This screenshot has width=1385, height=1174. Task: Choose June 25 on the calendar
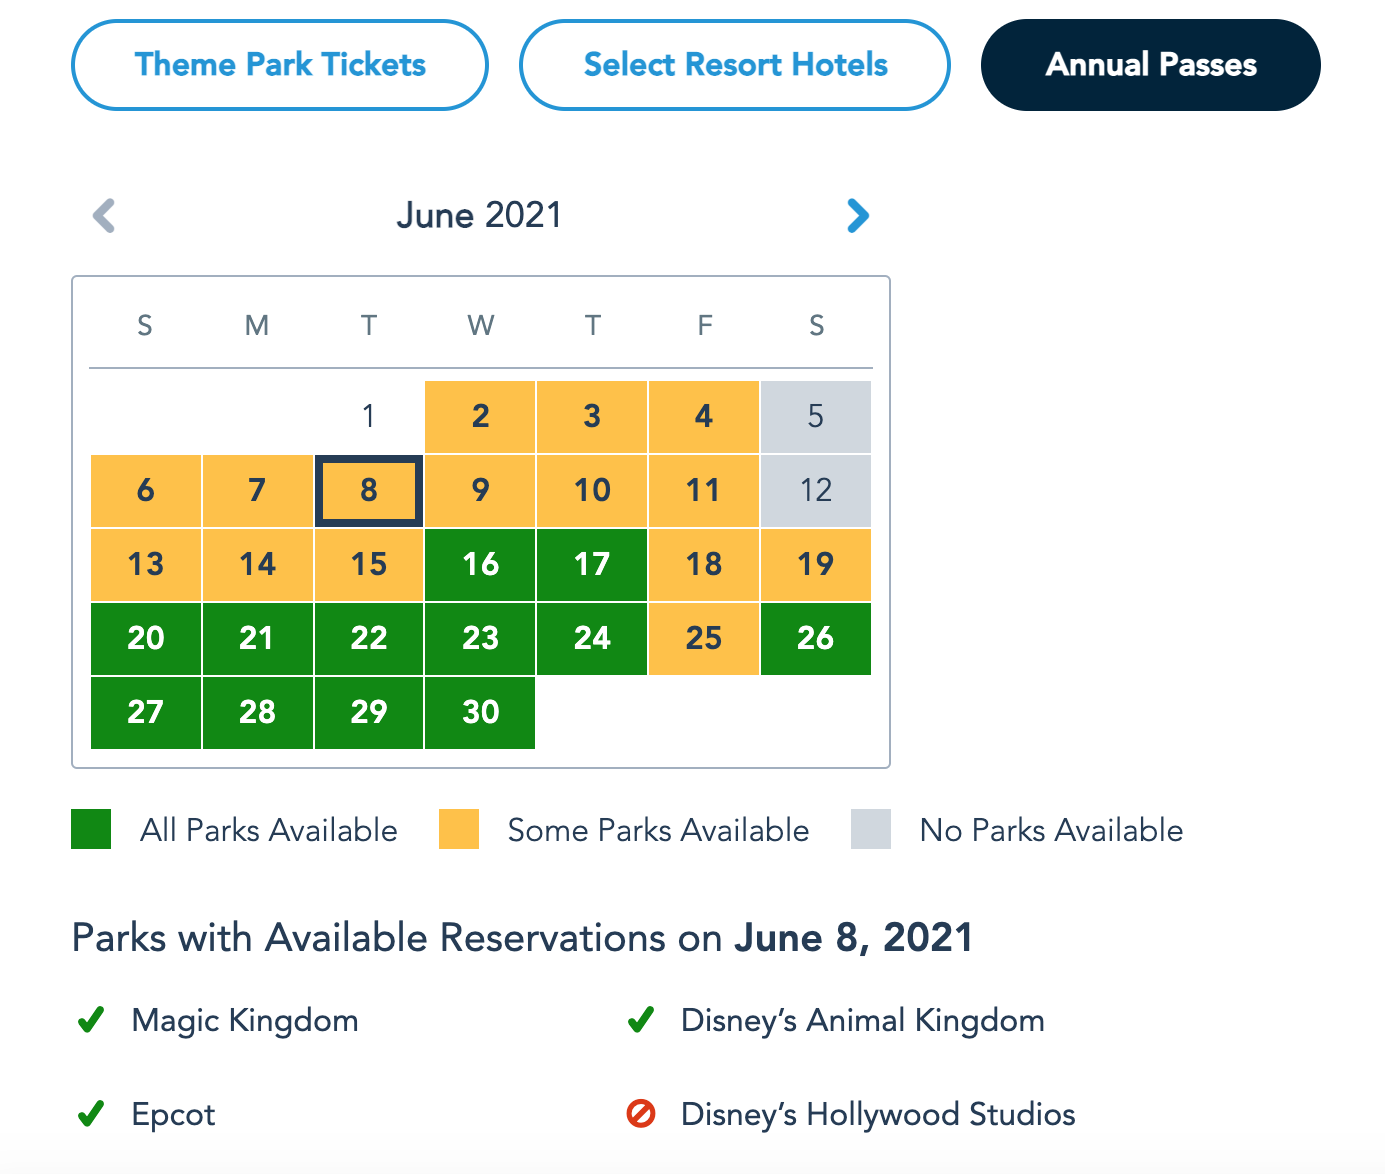pos(704,638)
